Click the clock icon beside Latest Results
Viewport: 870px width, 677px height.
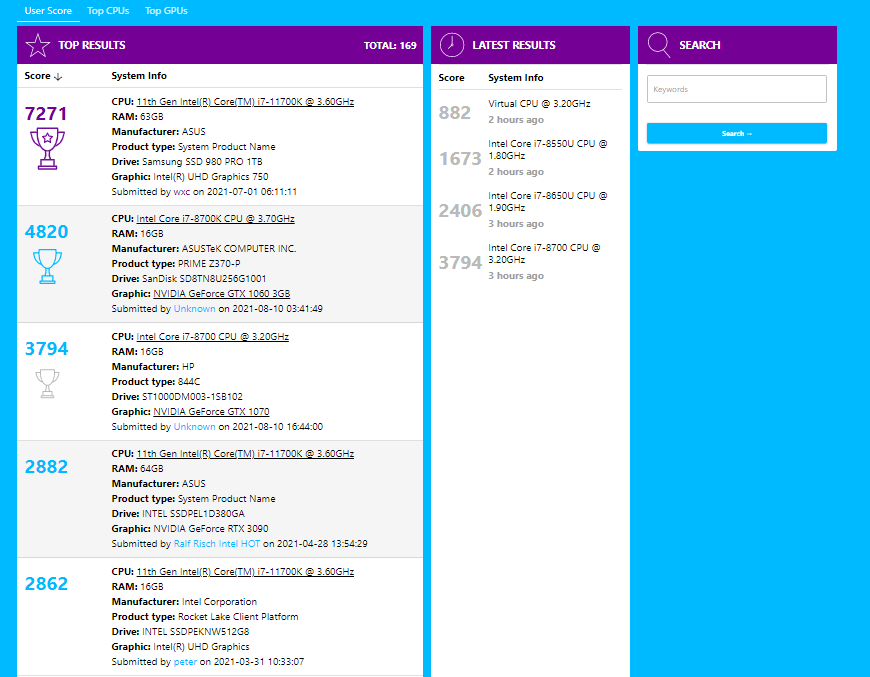(x=452, y=45)
